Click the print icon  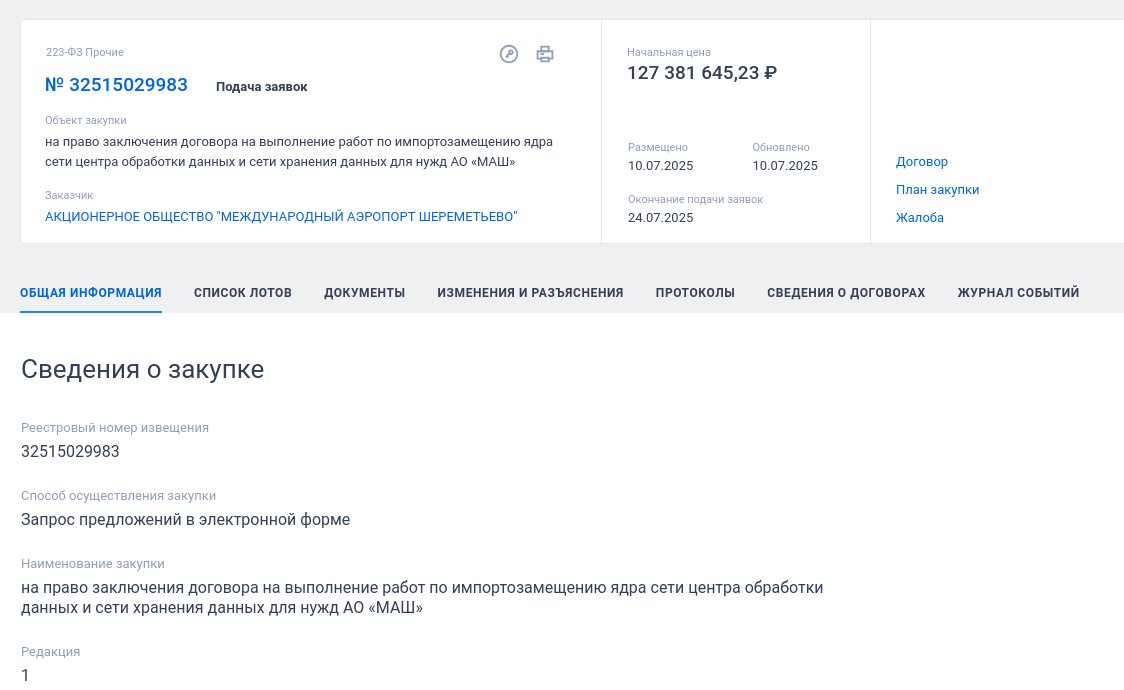(545, 54)
